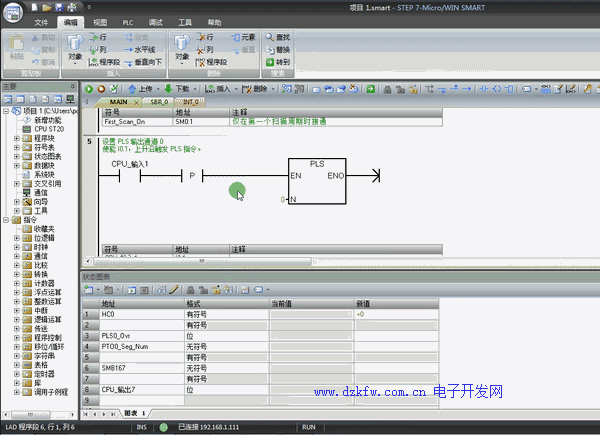The width and height of the screenshot is (600, 435).
Task: Insert a network (程序段) in Insert group
Action: (104, 62)
